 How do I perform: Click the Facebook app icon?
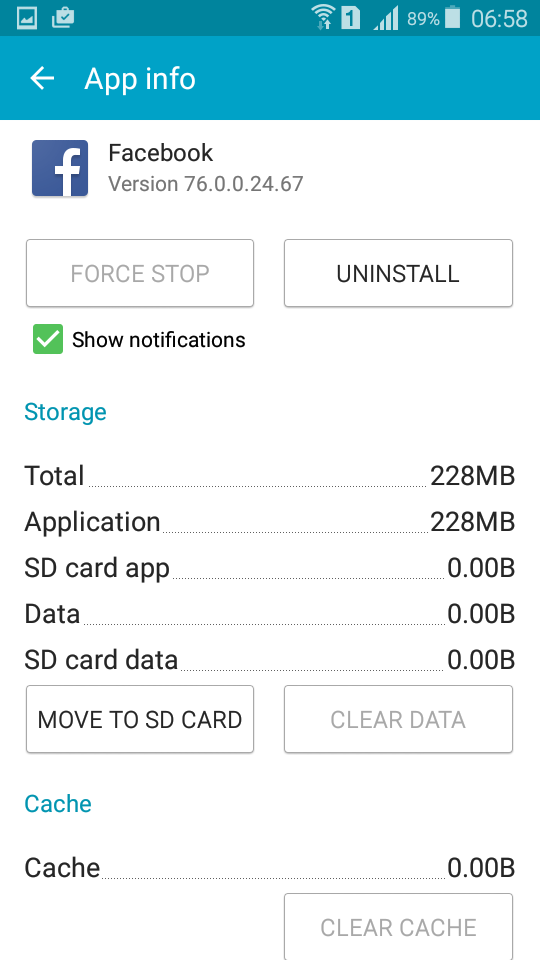60,168
